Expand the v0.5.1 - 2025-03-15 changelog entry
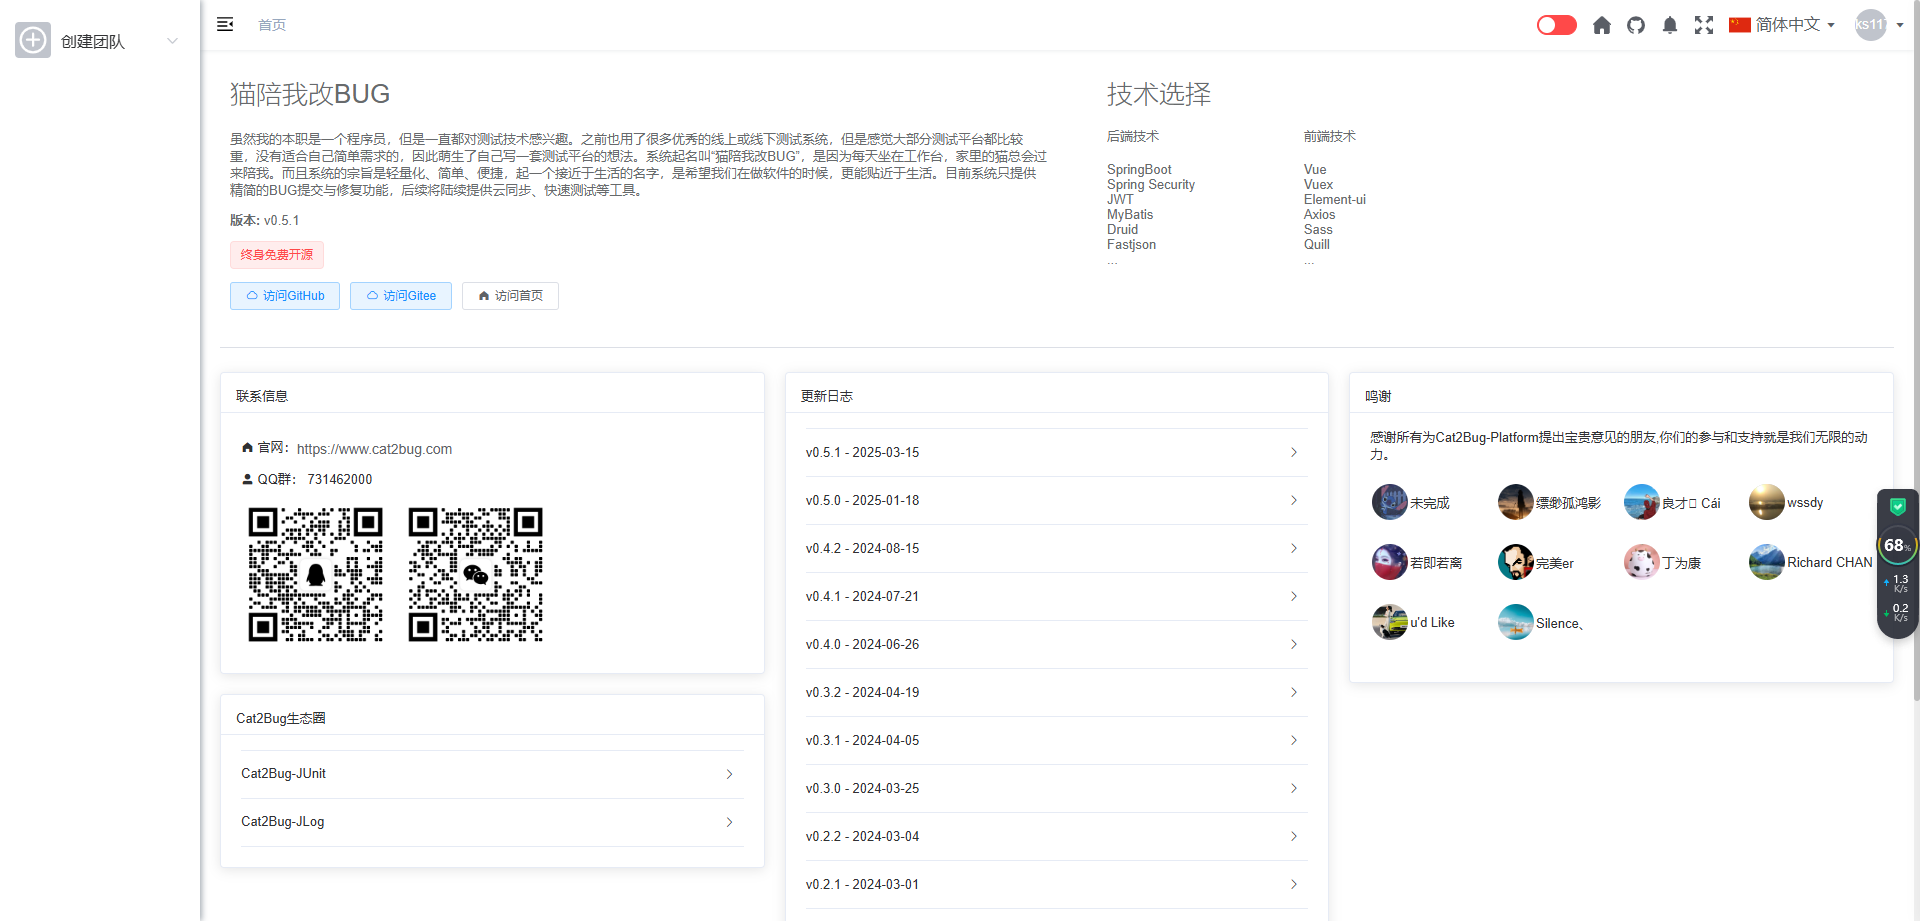Image resolution: width=1920 pixels, height=921 pixels. pyautogui.click(x=1056, y=453)
